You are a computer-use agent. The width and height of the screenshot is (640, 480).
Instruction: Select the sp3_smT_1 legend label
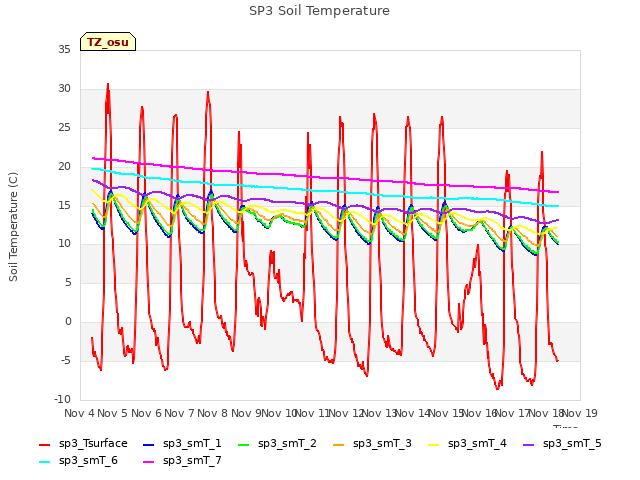(x=192, y=444)
